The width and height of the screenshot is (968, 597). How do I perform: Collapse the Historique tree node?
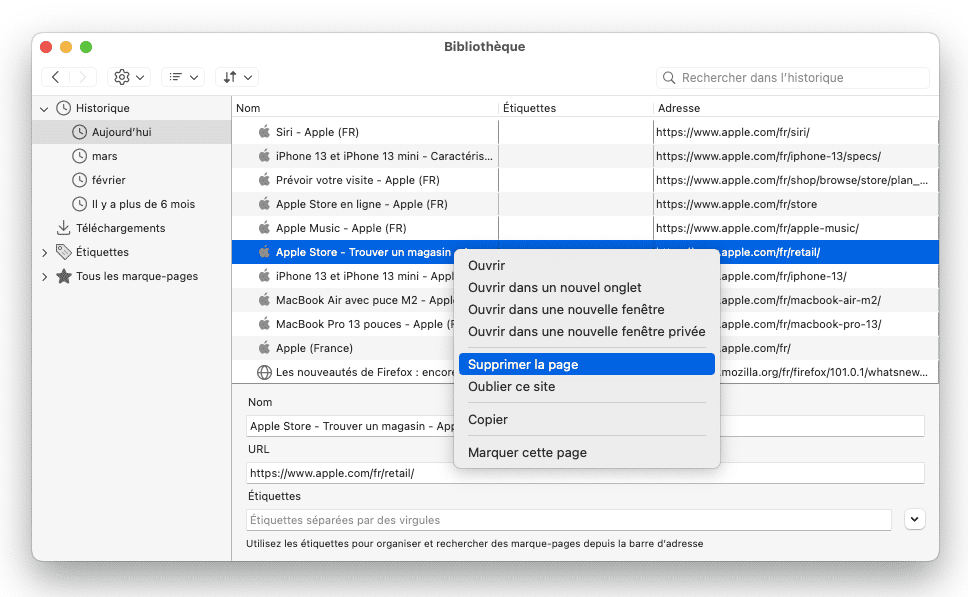point(44,109)
